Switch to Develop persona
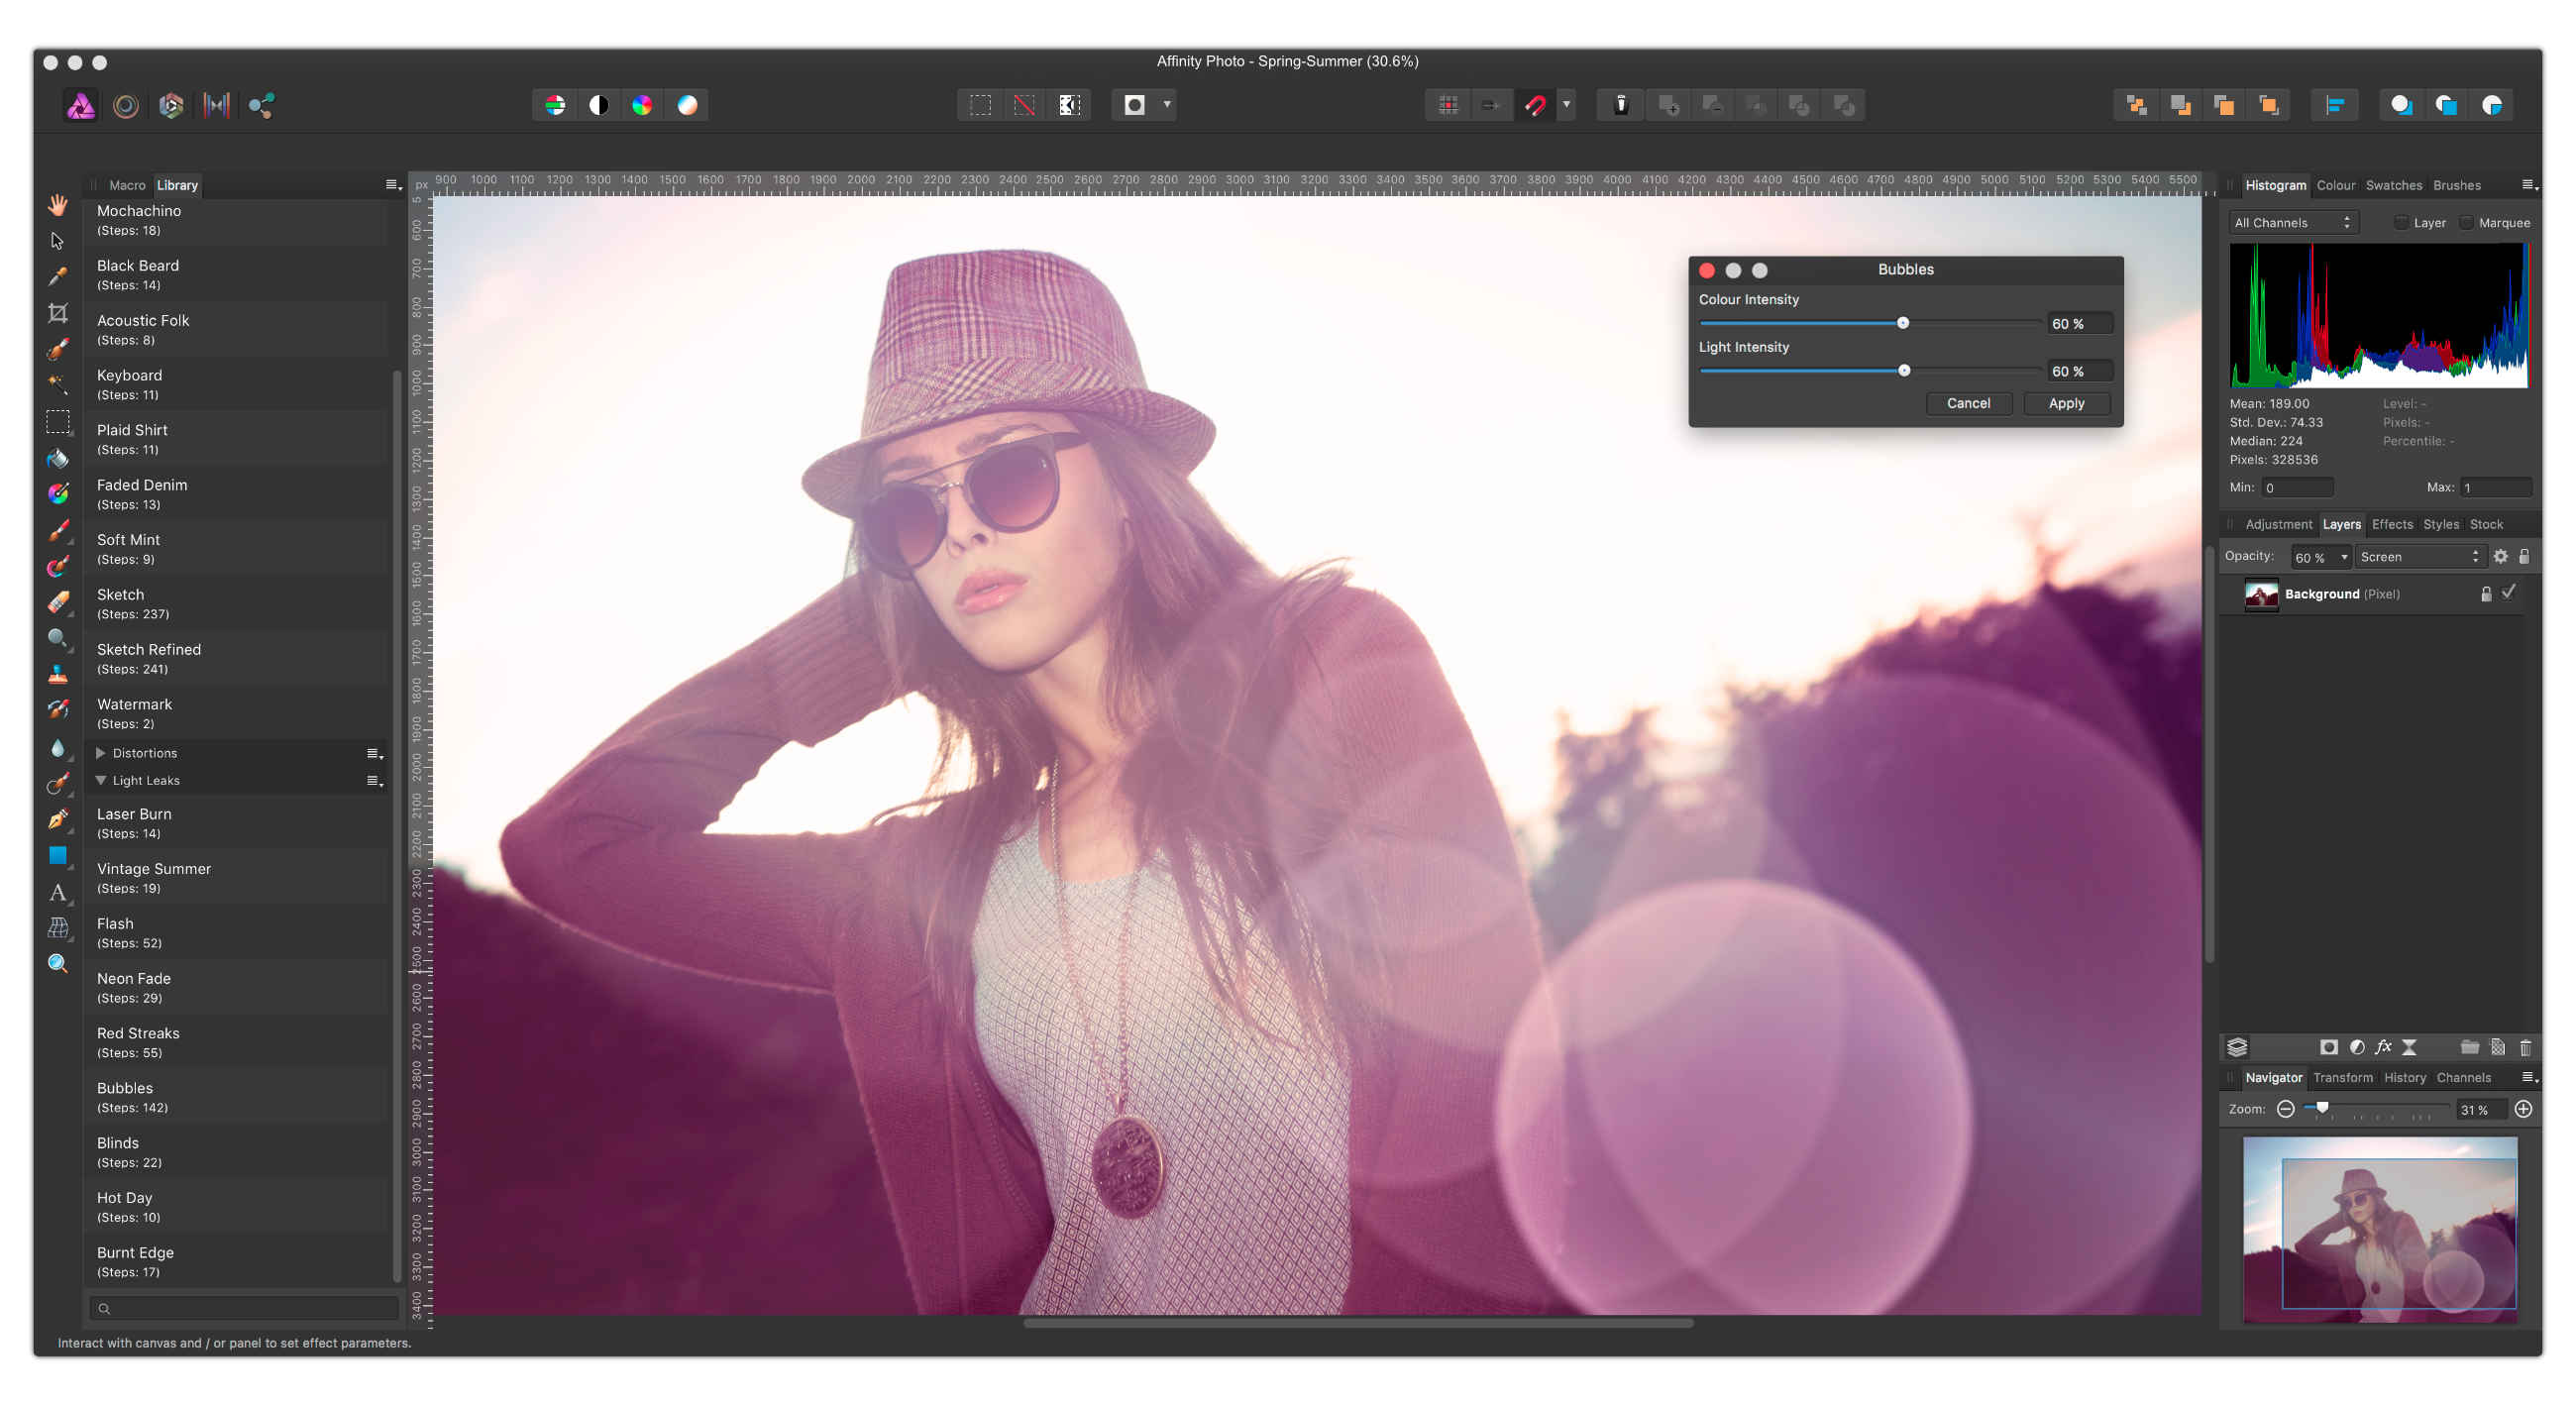 pyautogui.click(x=171, y=105)
